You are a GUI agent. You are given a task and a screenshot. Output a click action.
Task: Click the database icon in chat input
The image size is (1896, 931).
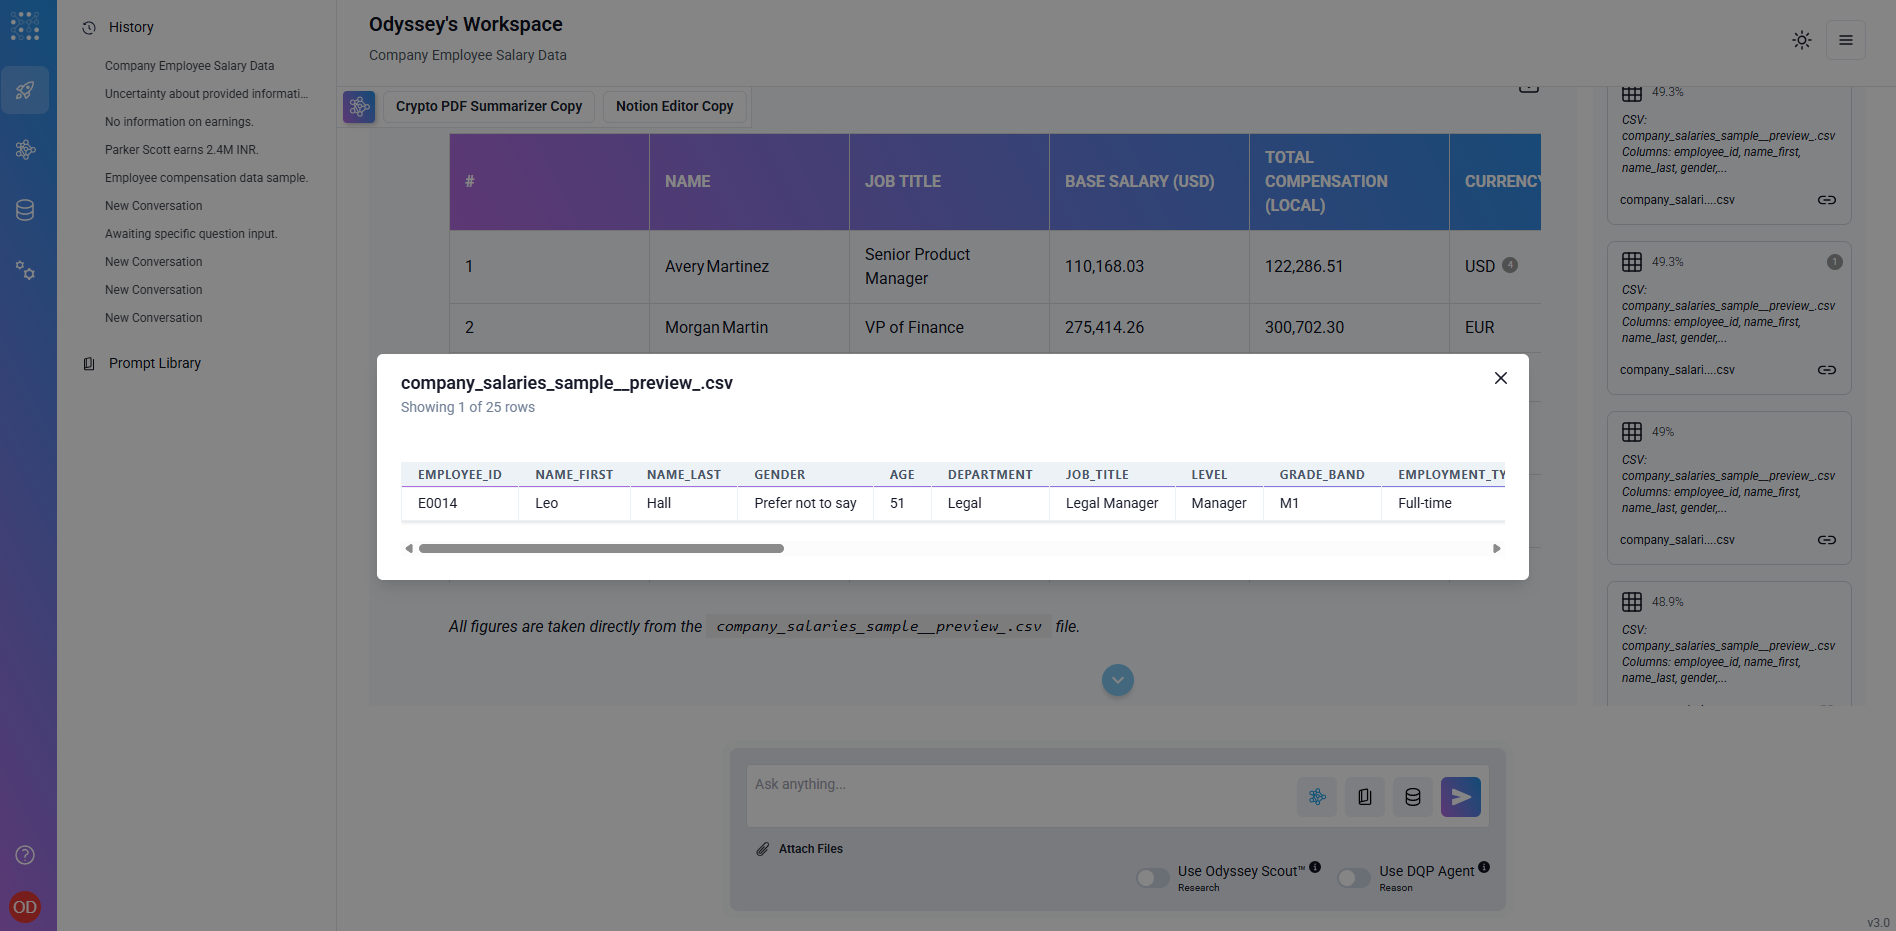pyautogui.click(x=1412, y=797)
